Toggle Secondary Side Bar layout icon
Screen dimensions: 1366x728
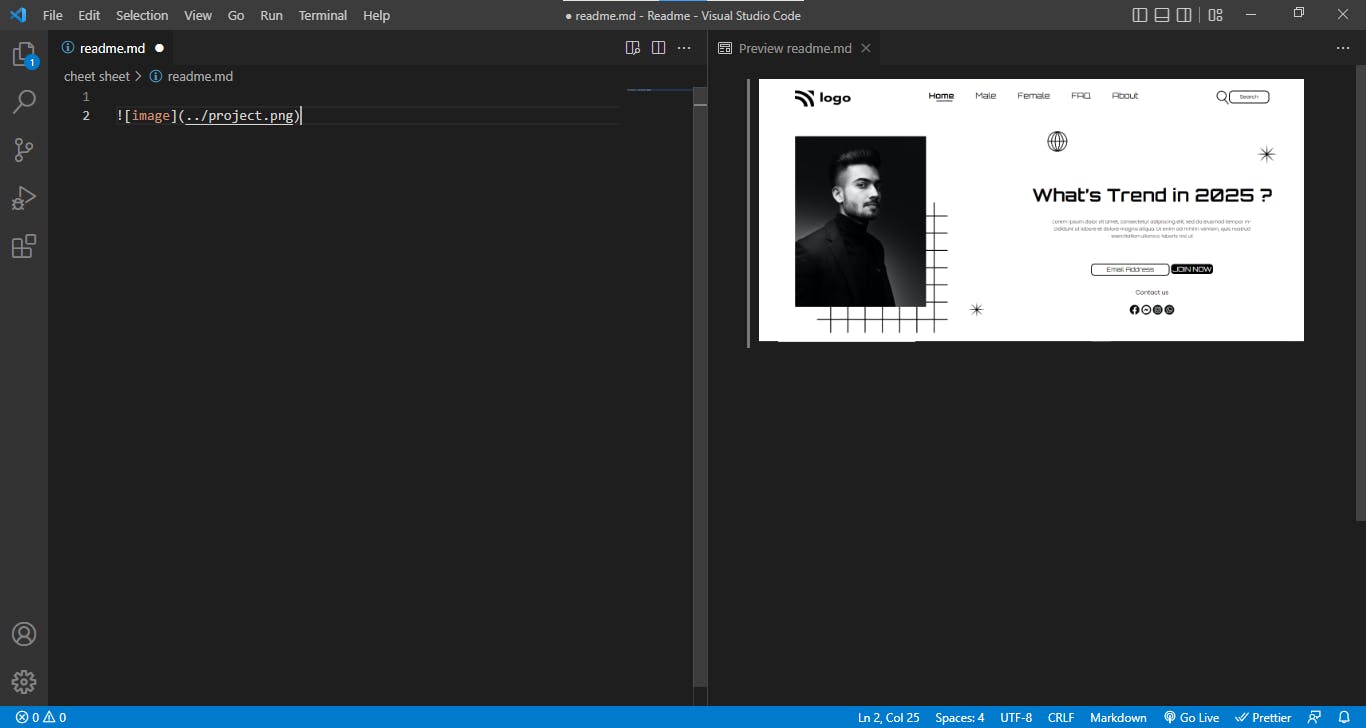click(x=1184, y=15)
